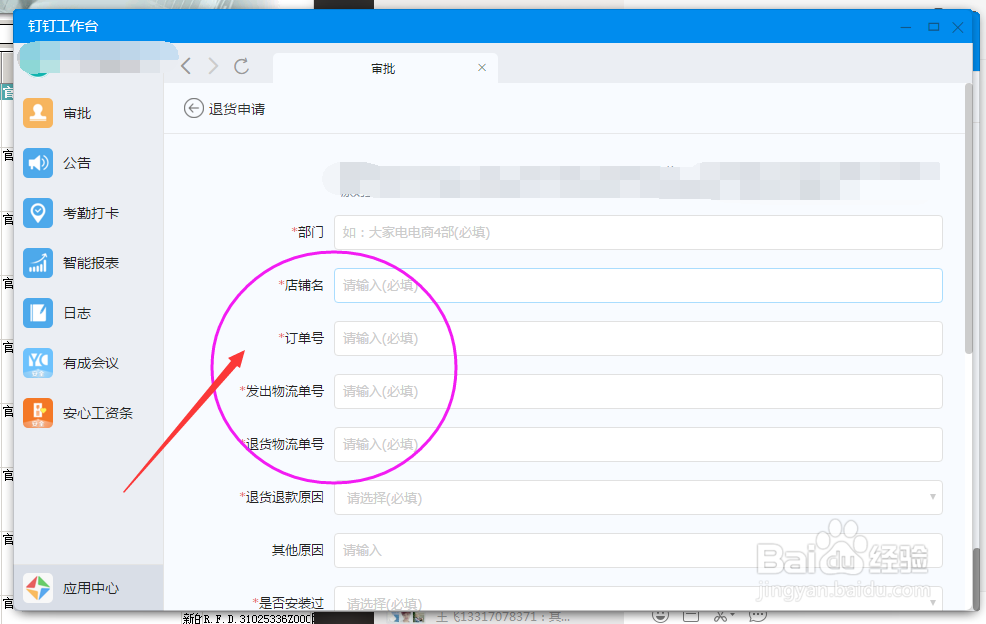Open the 退货退款原因 dropdown
986x624 pixels.
(x=640, y=497)
